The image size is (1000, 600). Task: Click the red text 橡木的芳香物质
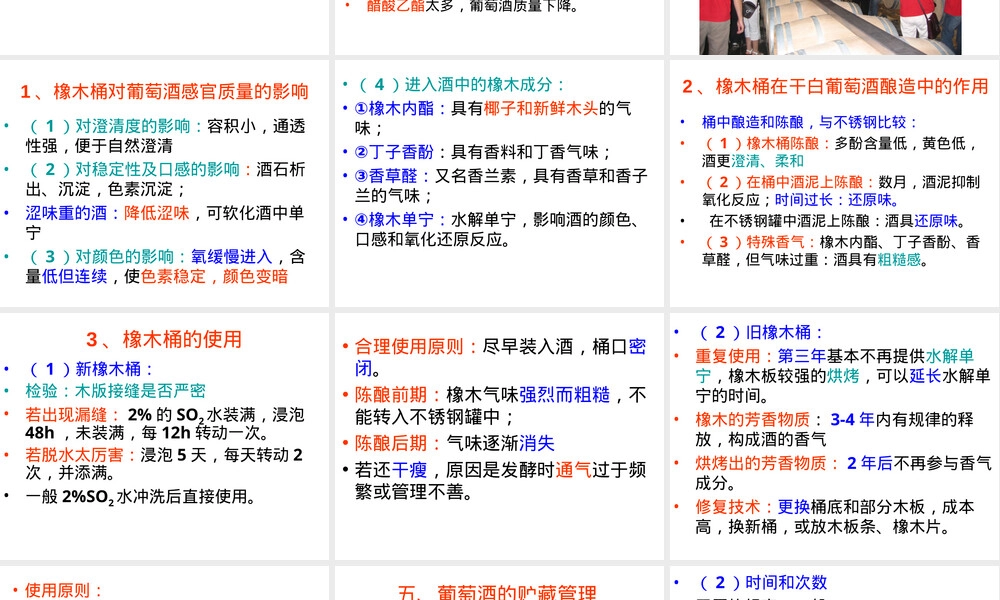tap(753, 420)
